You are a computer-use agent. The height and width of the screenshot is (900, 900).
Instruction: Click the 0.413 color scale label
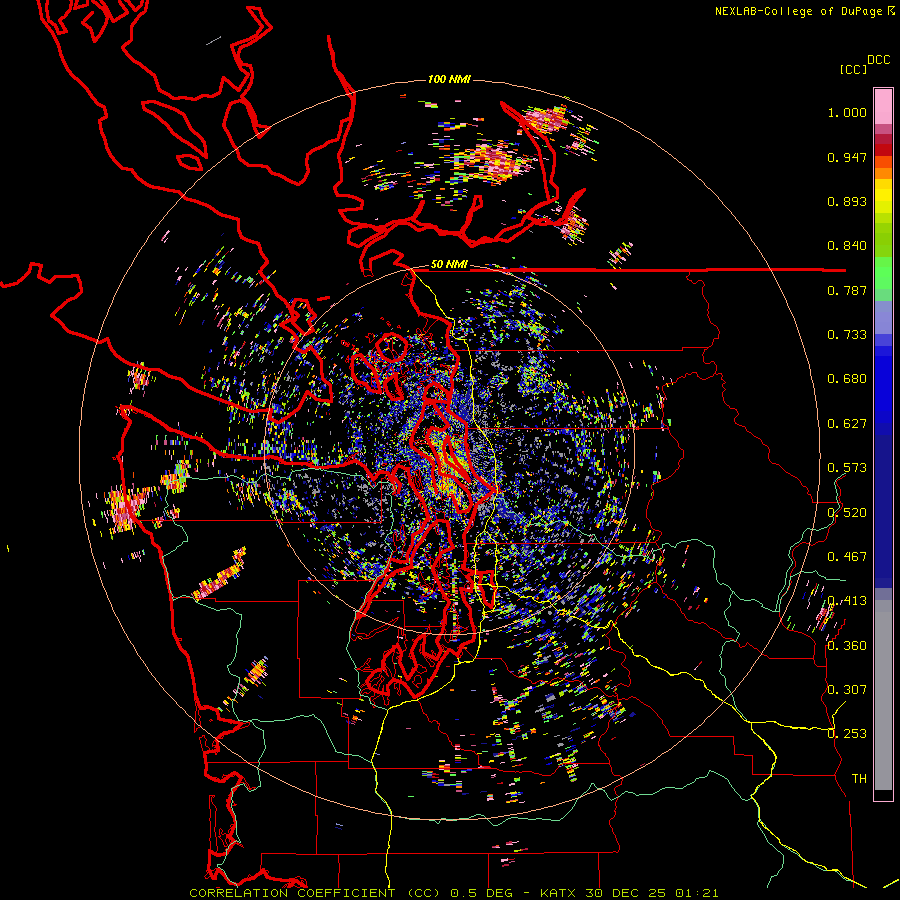tap(847, 601)
